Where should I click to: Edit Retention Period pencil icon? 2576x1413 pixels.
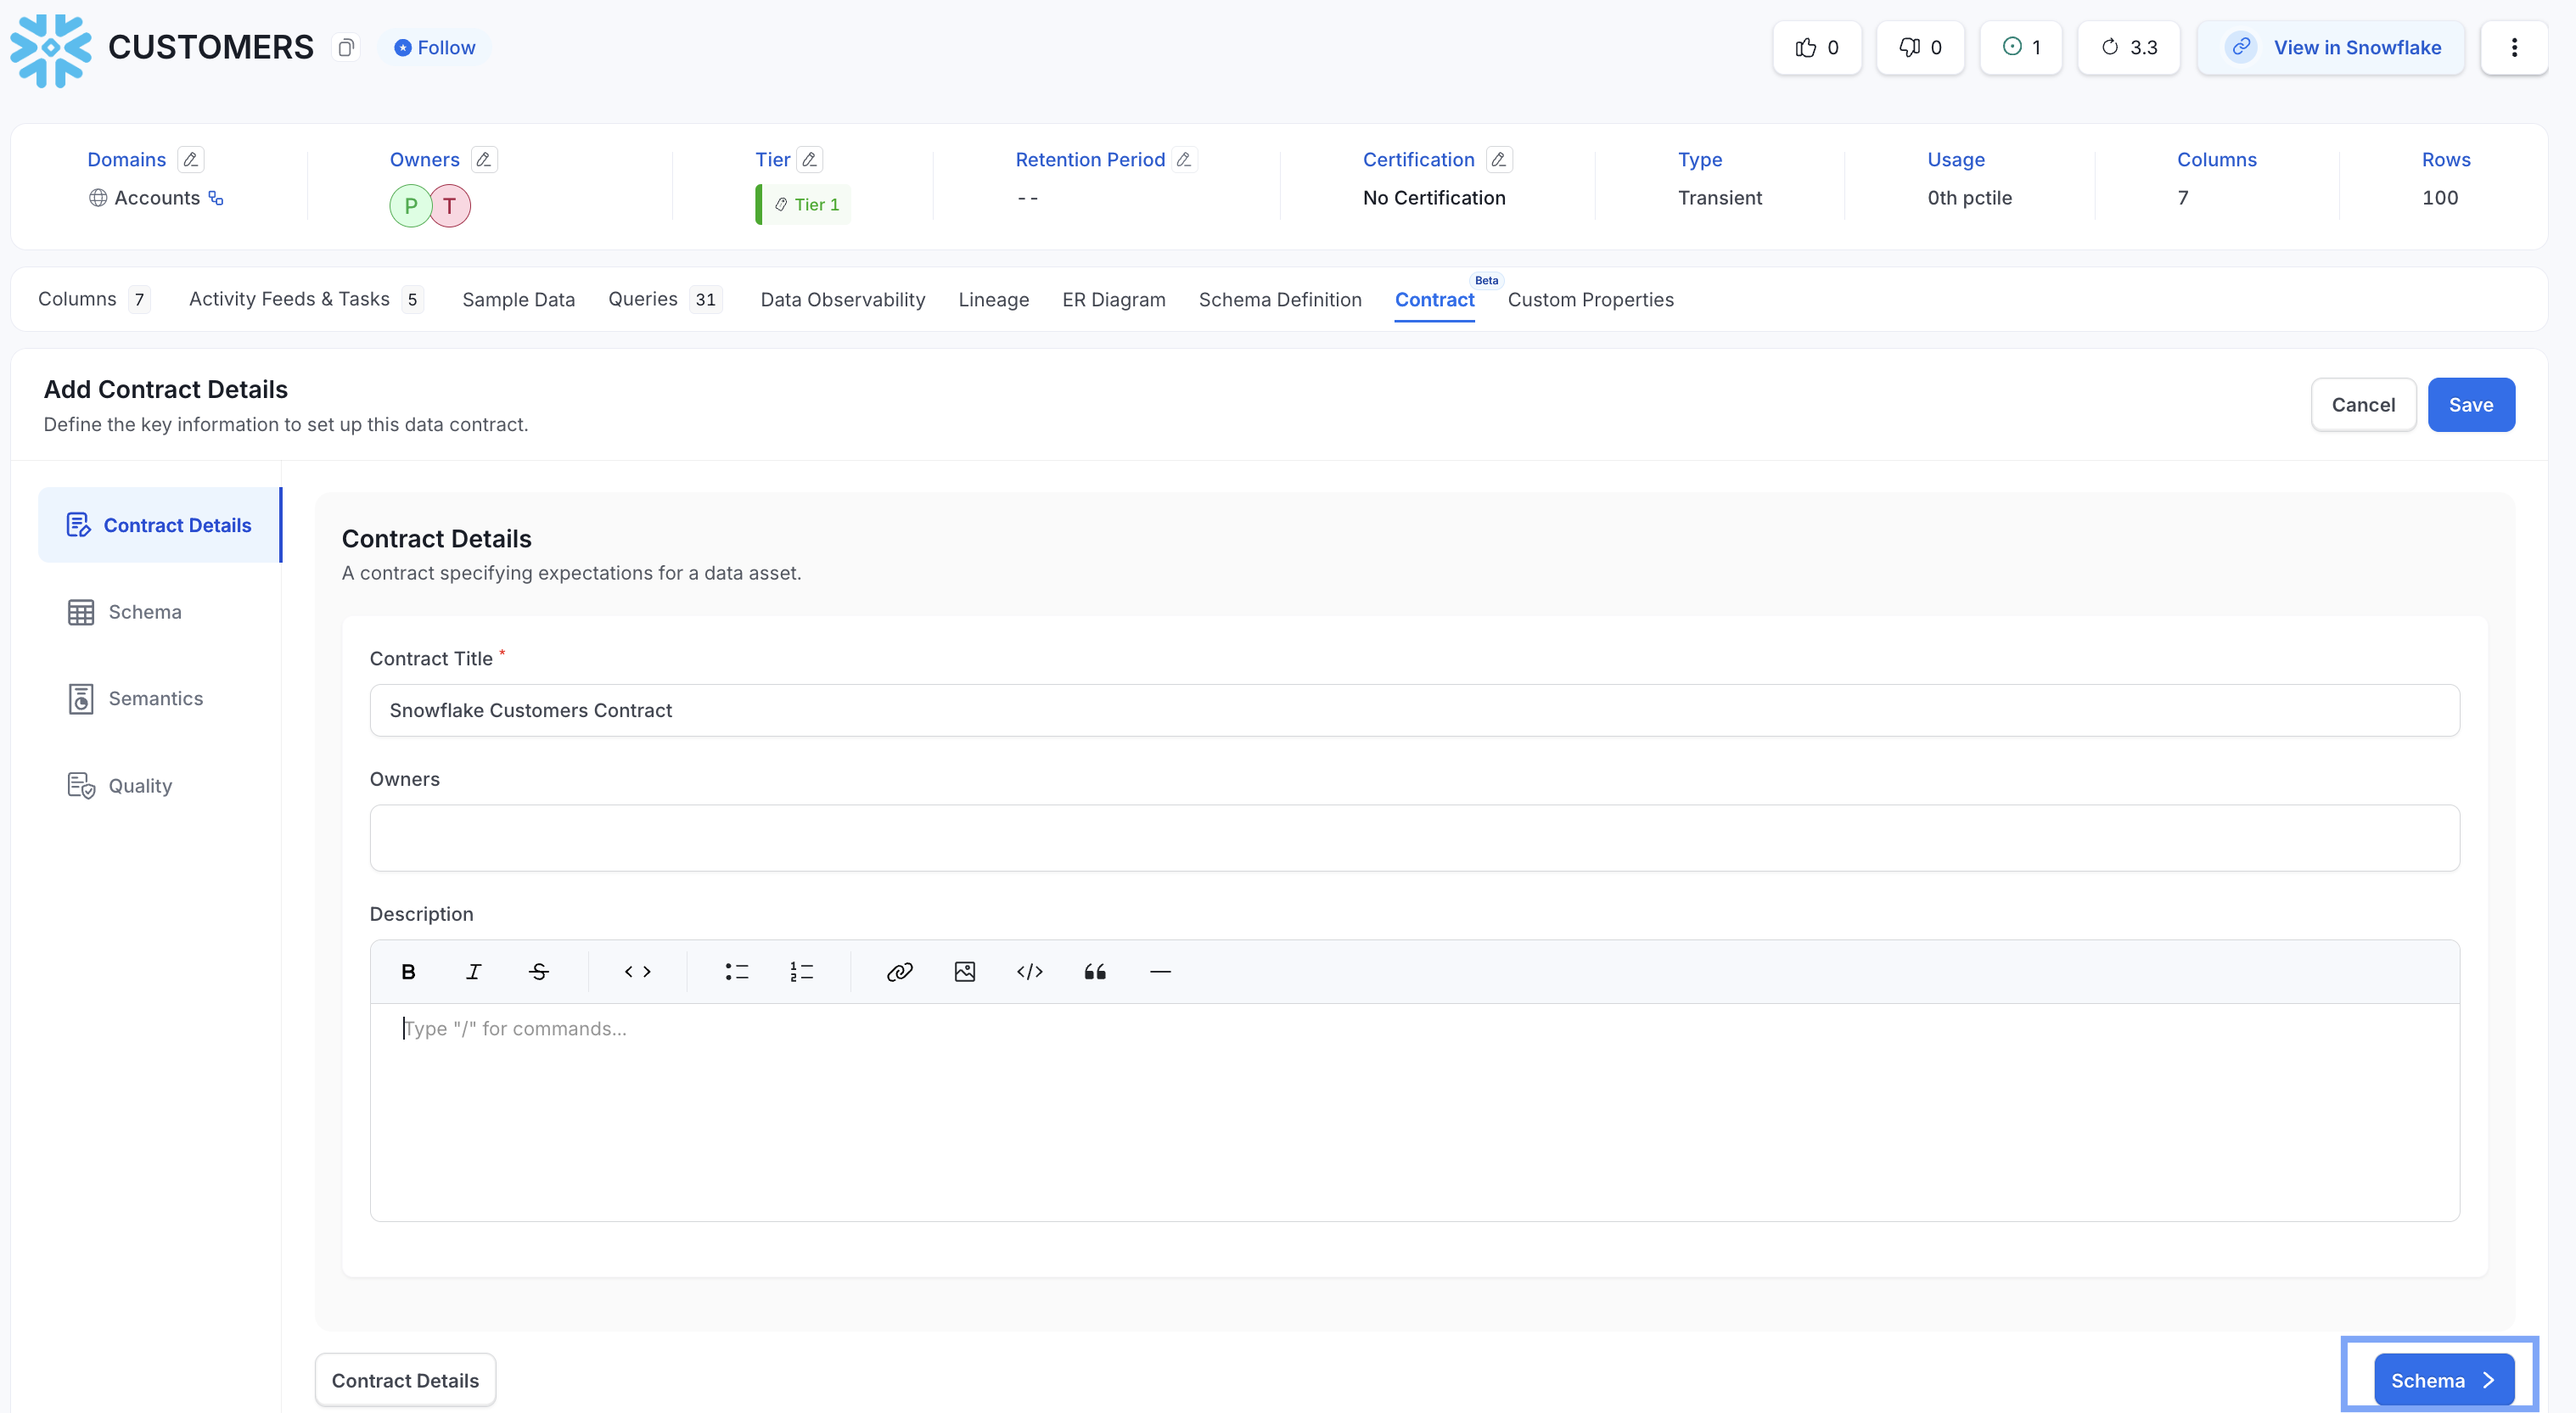tap(1184, 159)
